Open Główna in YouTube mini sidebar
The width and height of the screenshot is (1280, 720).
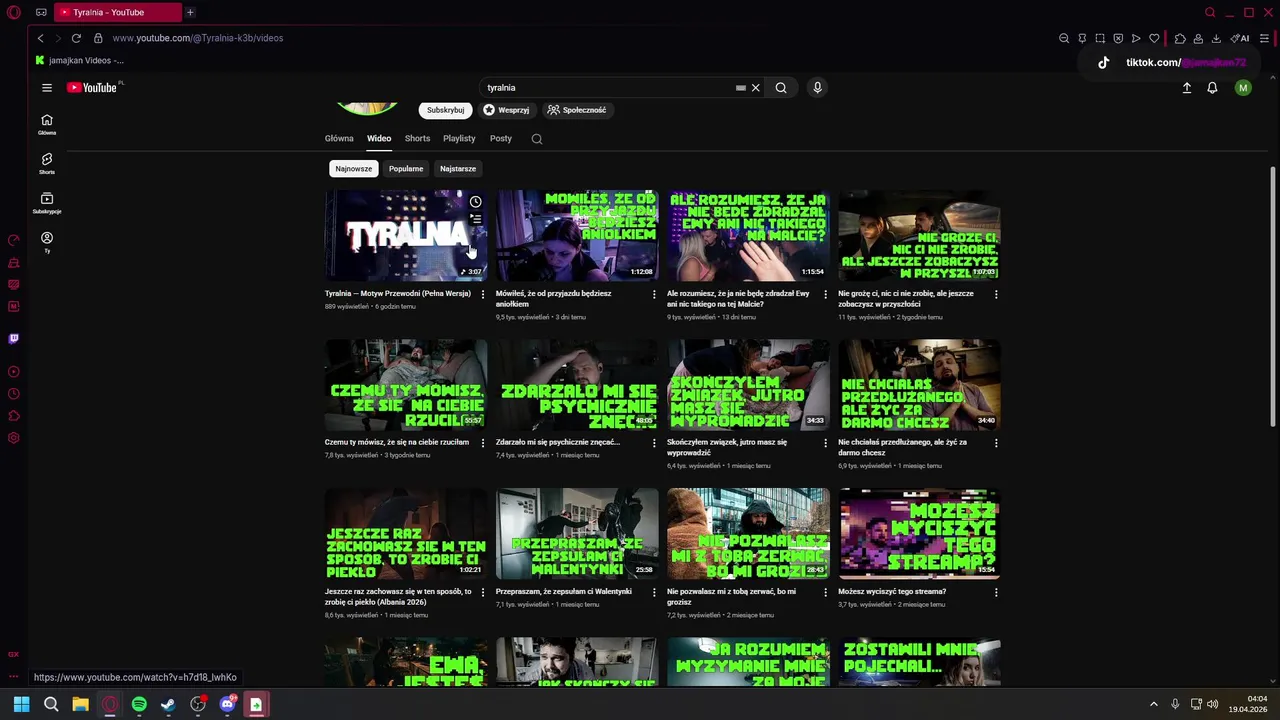[47, 124]
